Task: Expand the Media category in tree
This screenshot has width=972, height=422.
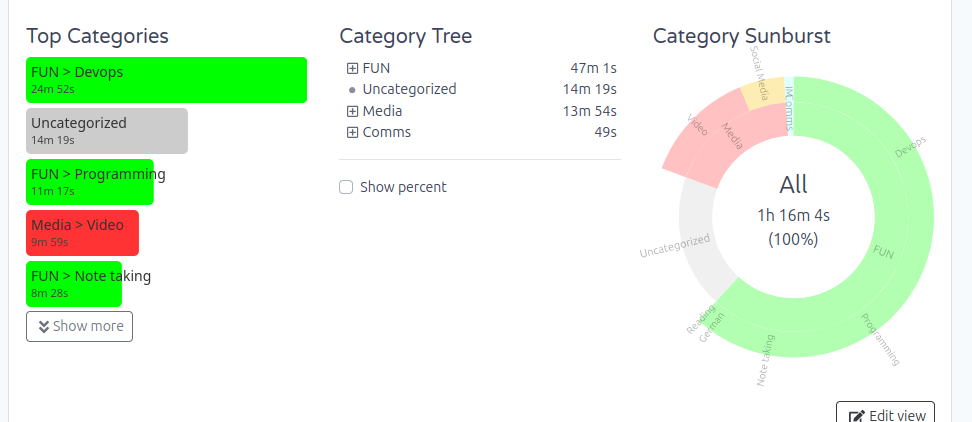Action: (x=352, y=111)
